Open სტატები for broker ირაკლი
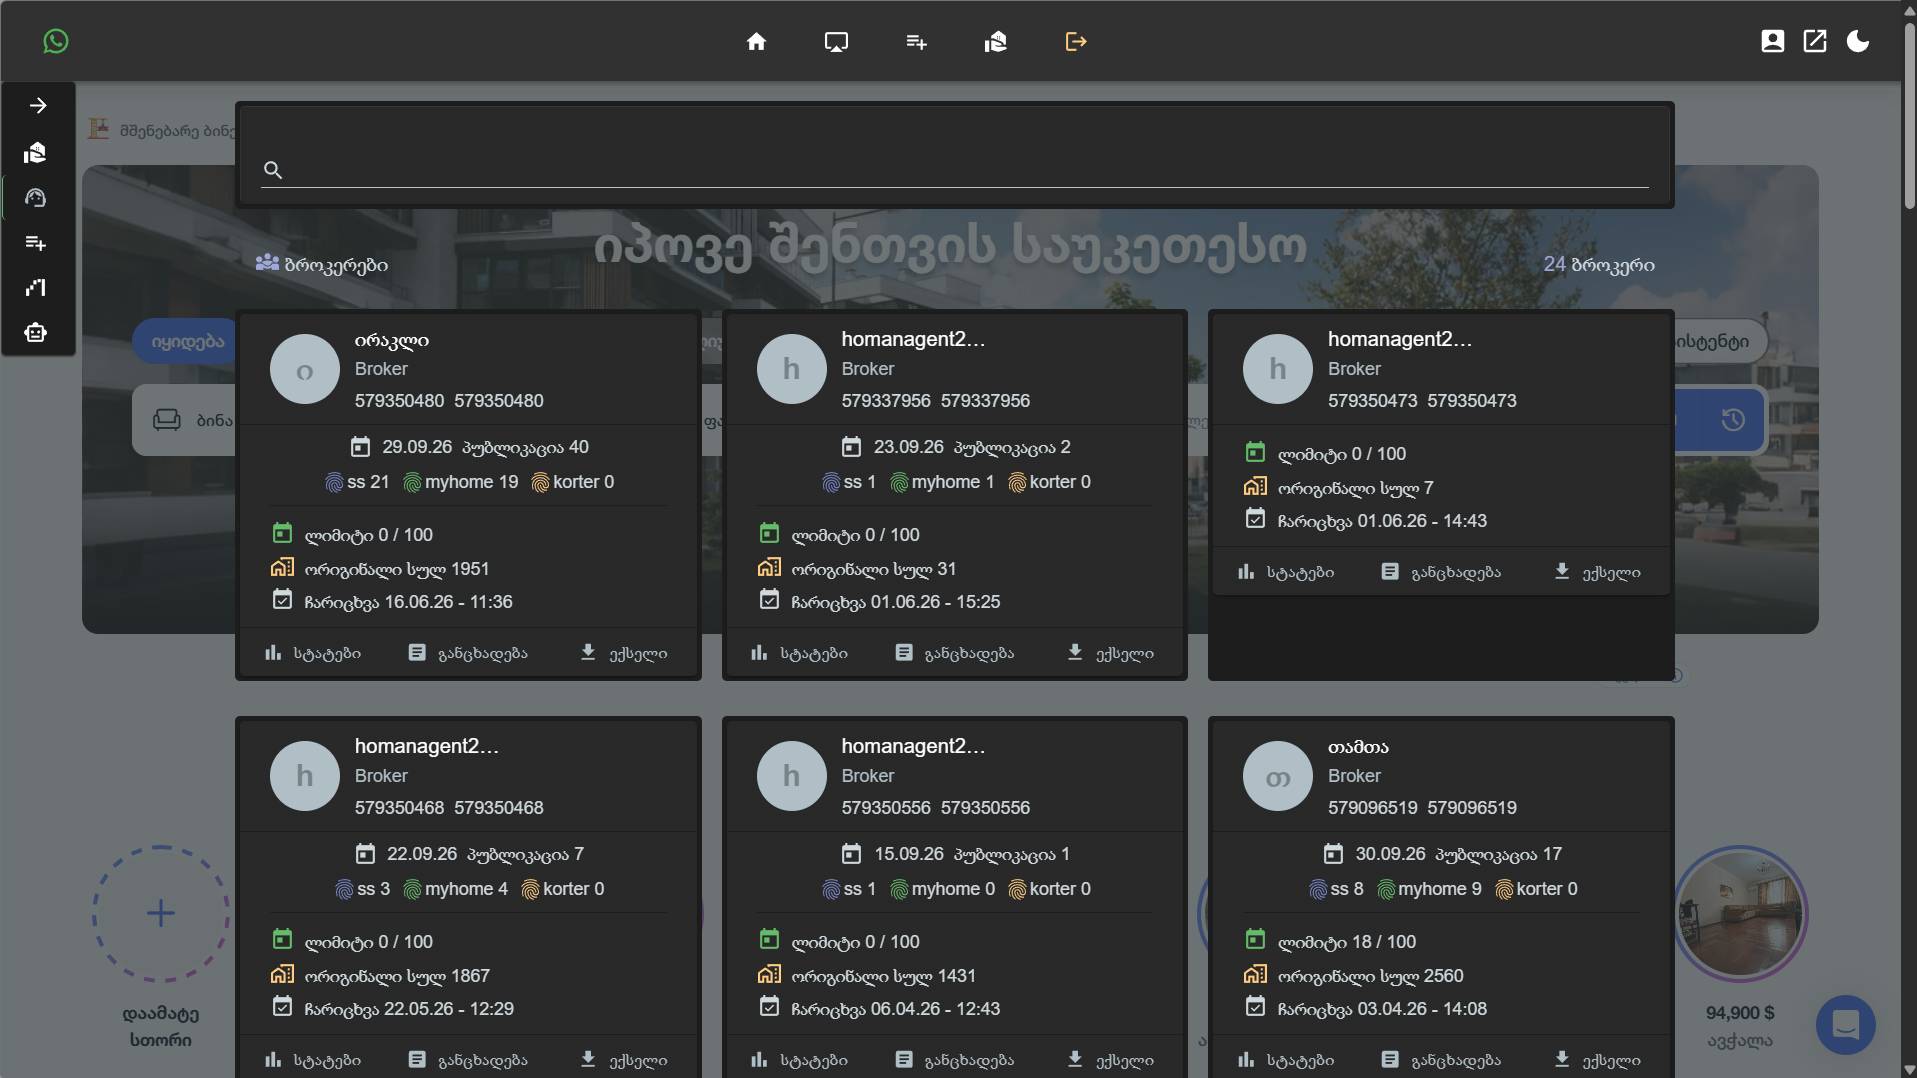Screen dimensions: 1917x1078 click(313, 653)
